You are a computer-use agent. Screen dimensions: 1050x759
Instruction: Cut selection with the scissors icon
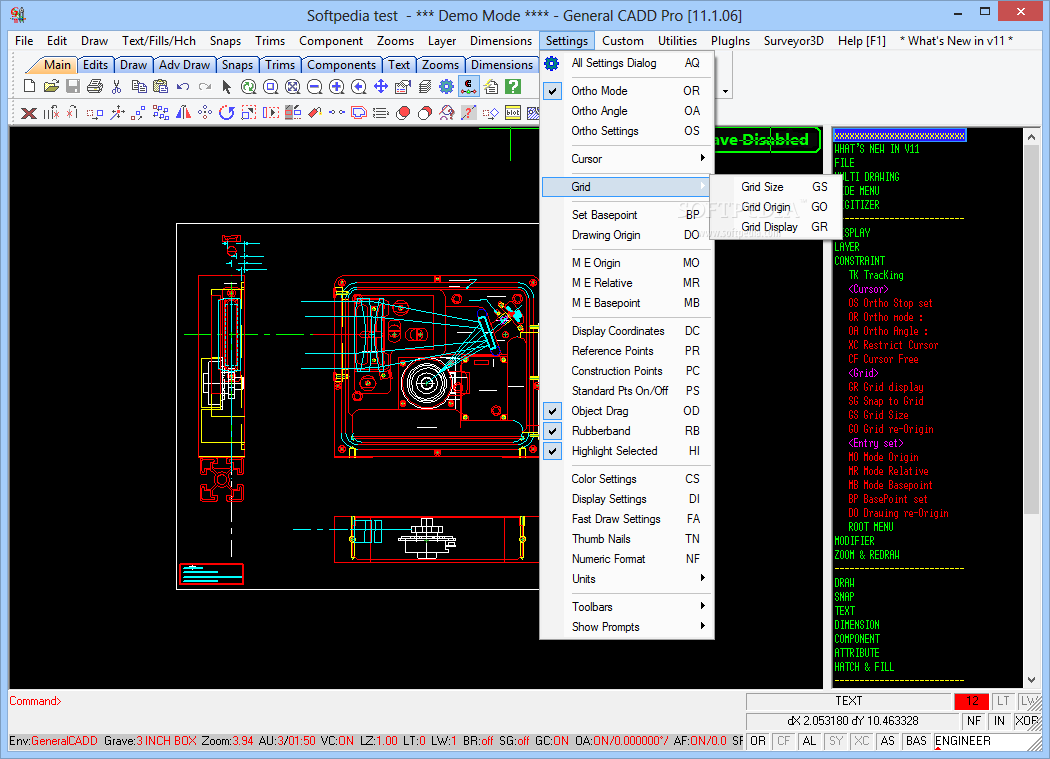tap(117, 86)
